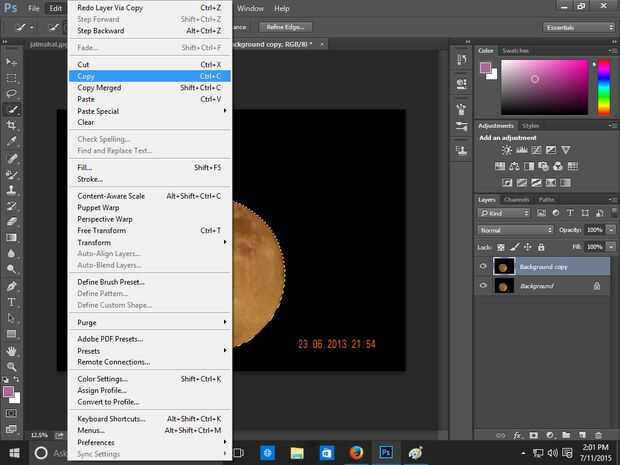Select the Type tool
Viewport: 620px width, 465px height.
click(12, 302)
